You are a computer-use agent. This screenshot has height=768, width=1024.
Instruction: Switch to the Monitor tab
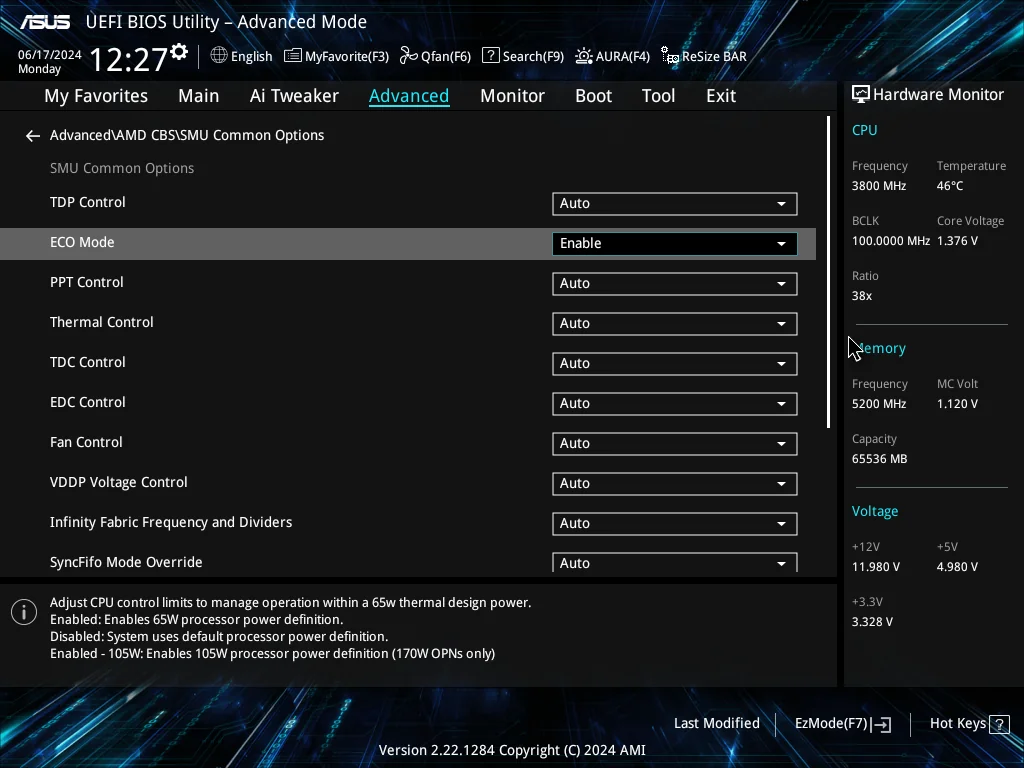512,96
